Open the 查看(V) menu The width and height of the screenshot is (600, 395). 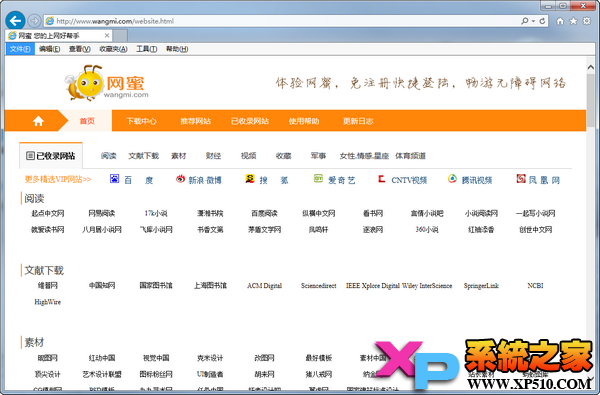80,49
